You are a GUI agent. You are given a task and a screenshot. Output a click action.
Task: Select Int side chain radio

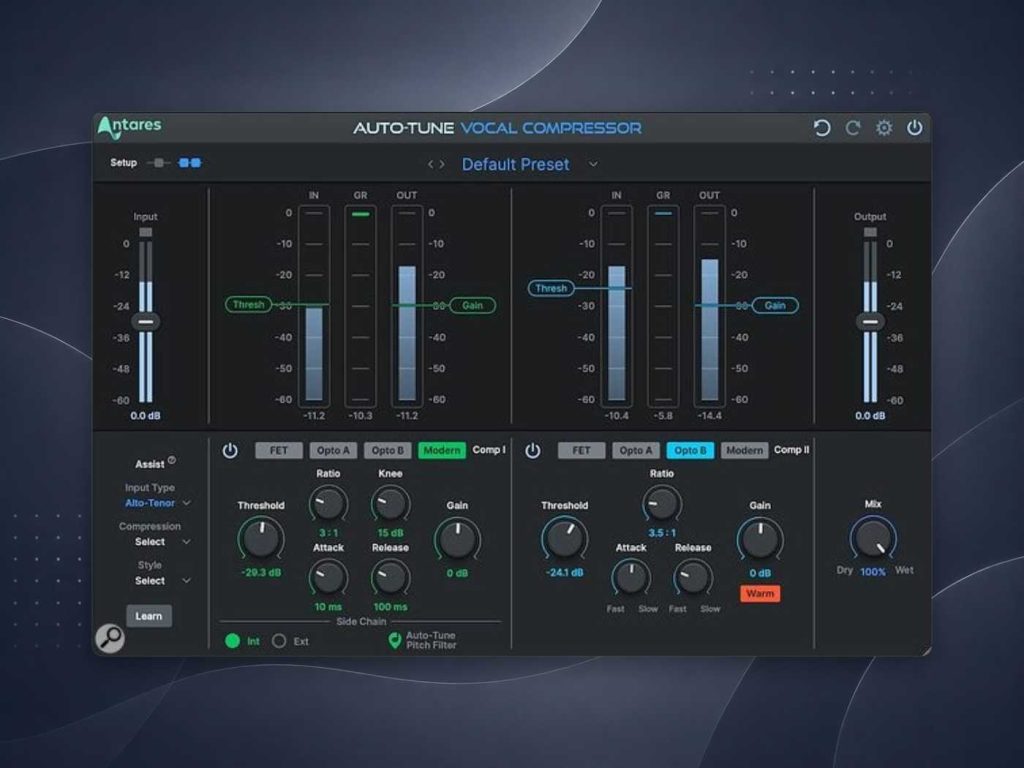pos(232,641)
